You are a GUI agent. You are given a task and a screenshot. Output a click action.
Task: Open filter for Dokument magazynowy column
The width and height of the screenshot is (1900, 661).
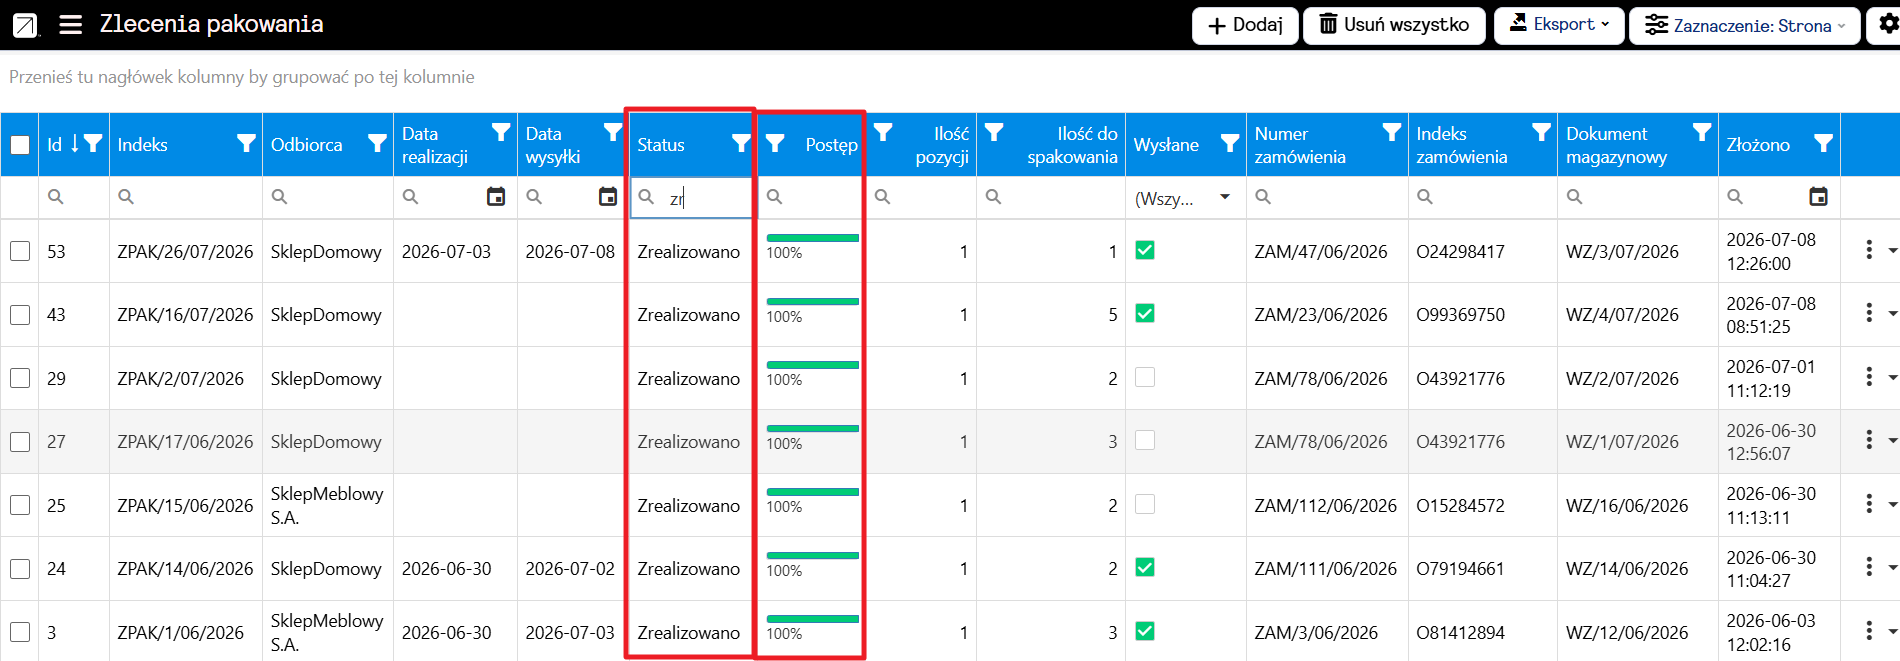(x=1702, y=131)
